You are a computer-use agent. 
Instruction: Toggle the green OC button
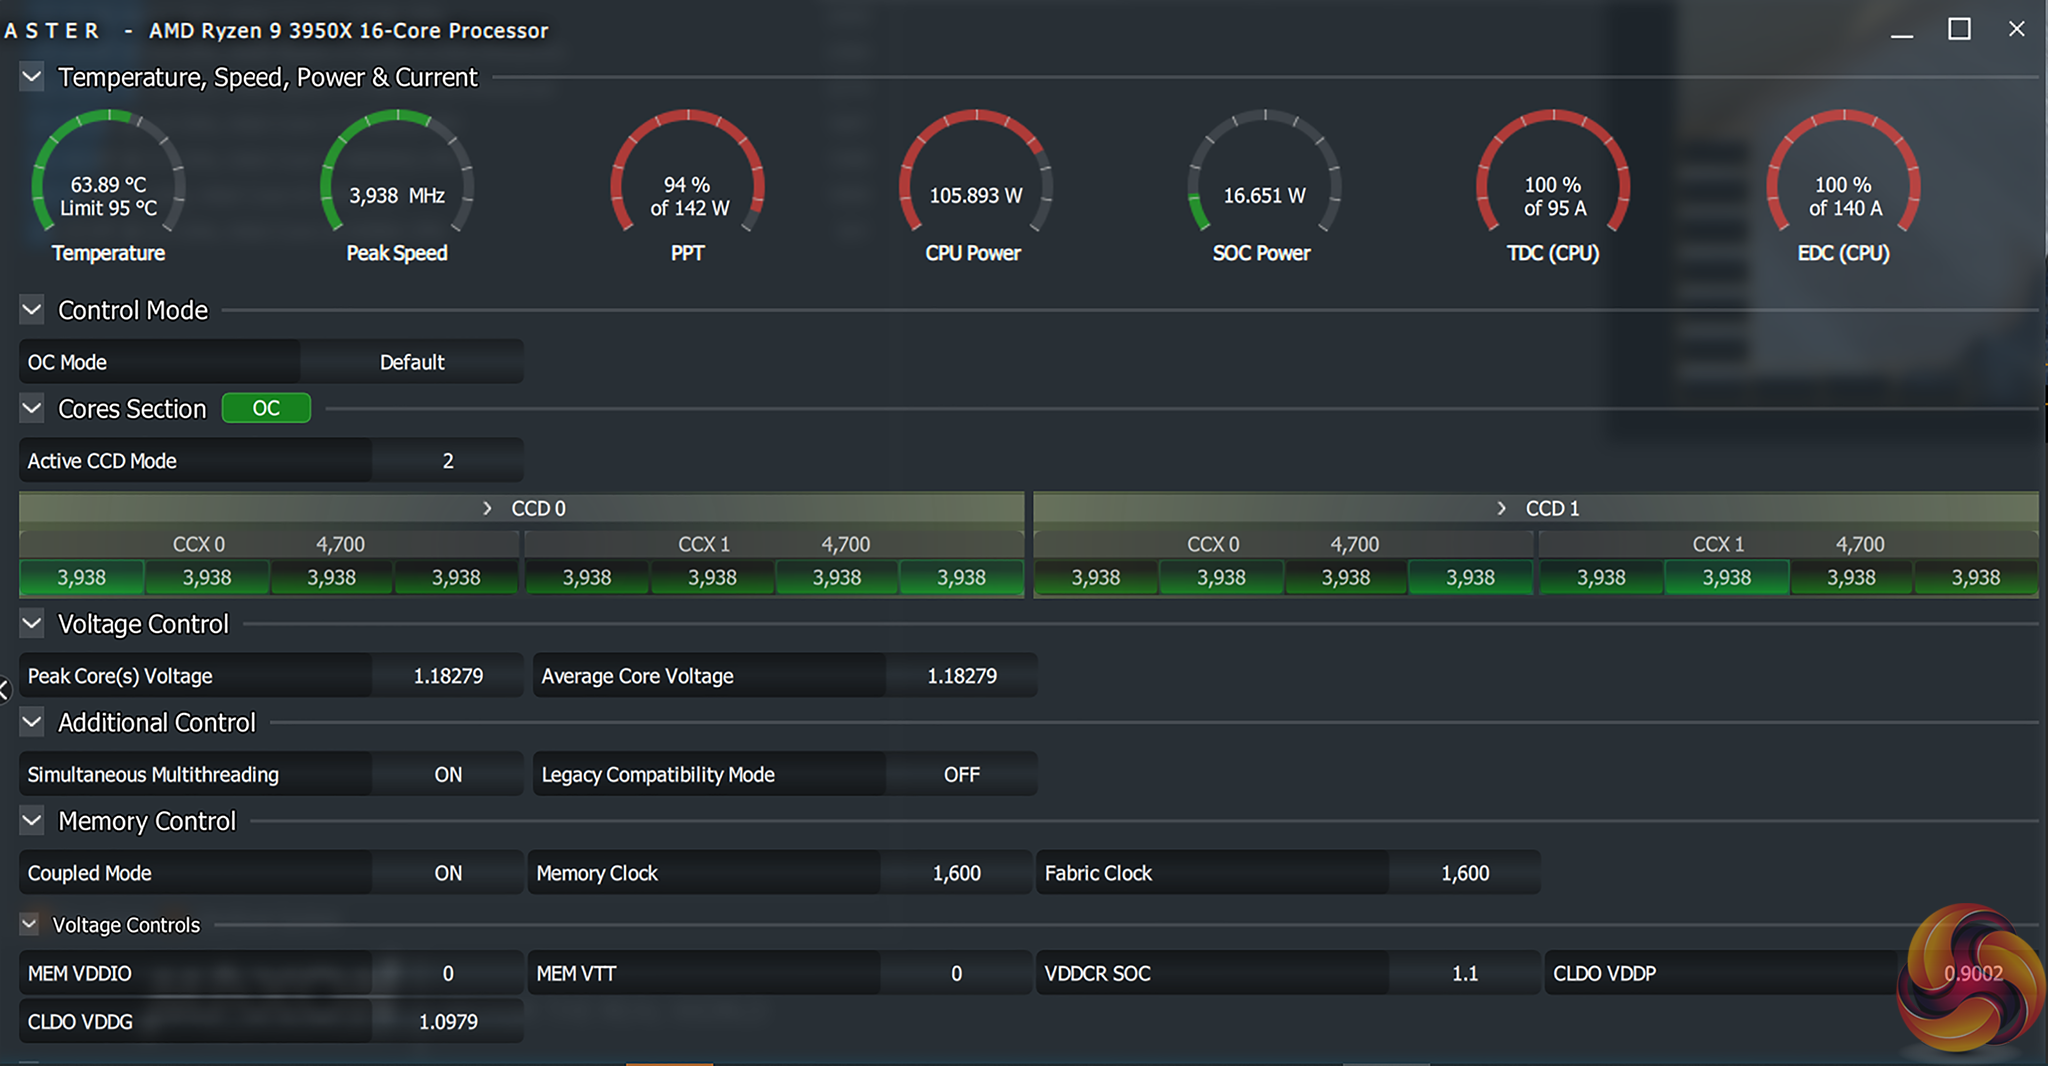pyautogui.click(x=266, y=408)
